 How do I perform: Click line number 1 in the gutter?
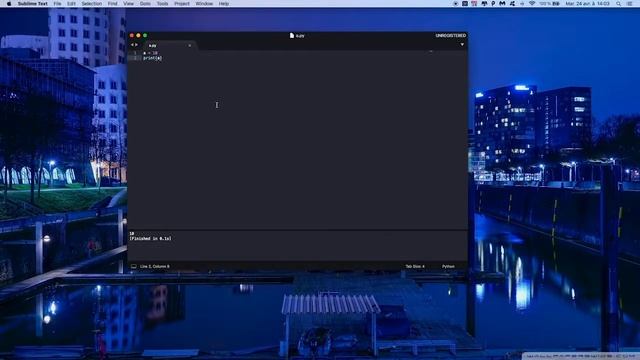click(x=135, y=53)
